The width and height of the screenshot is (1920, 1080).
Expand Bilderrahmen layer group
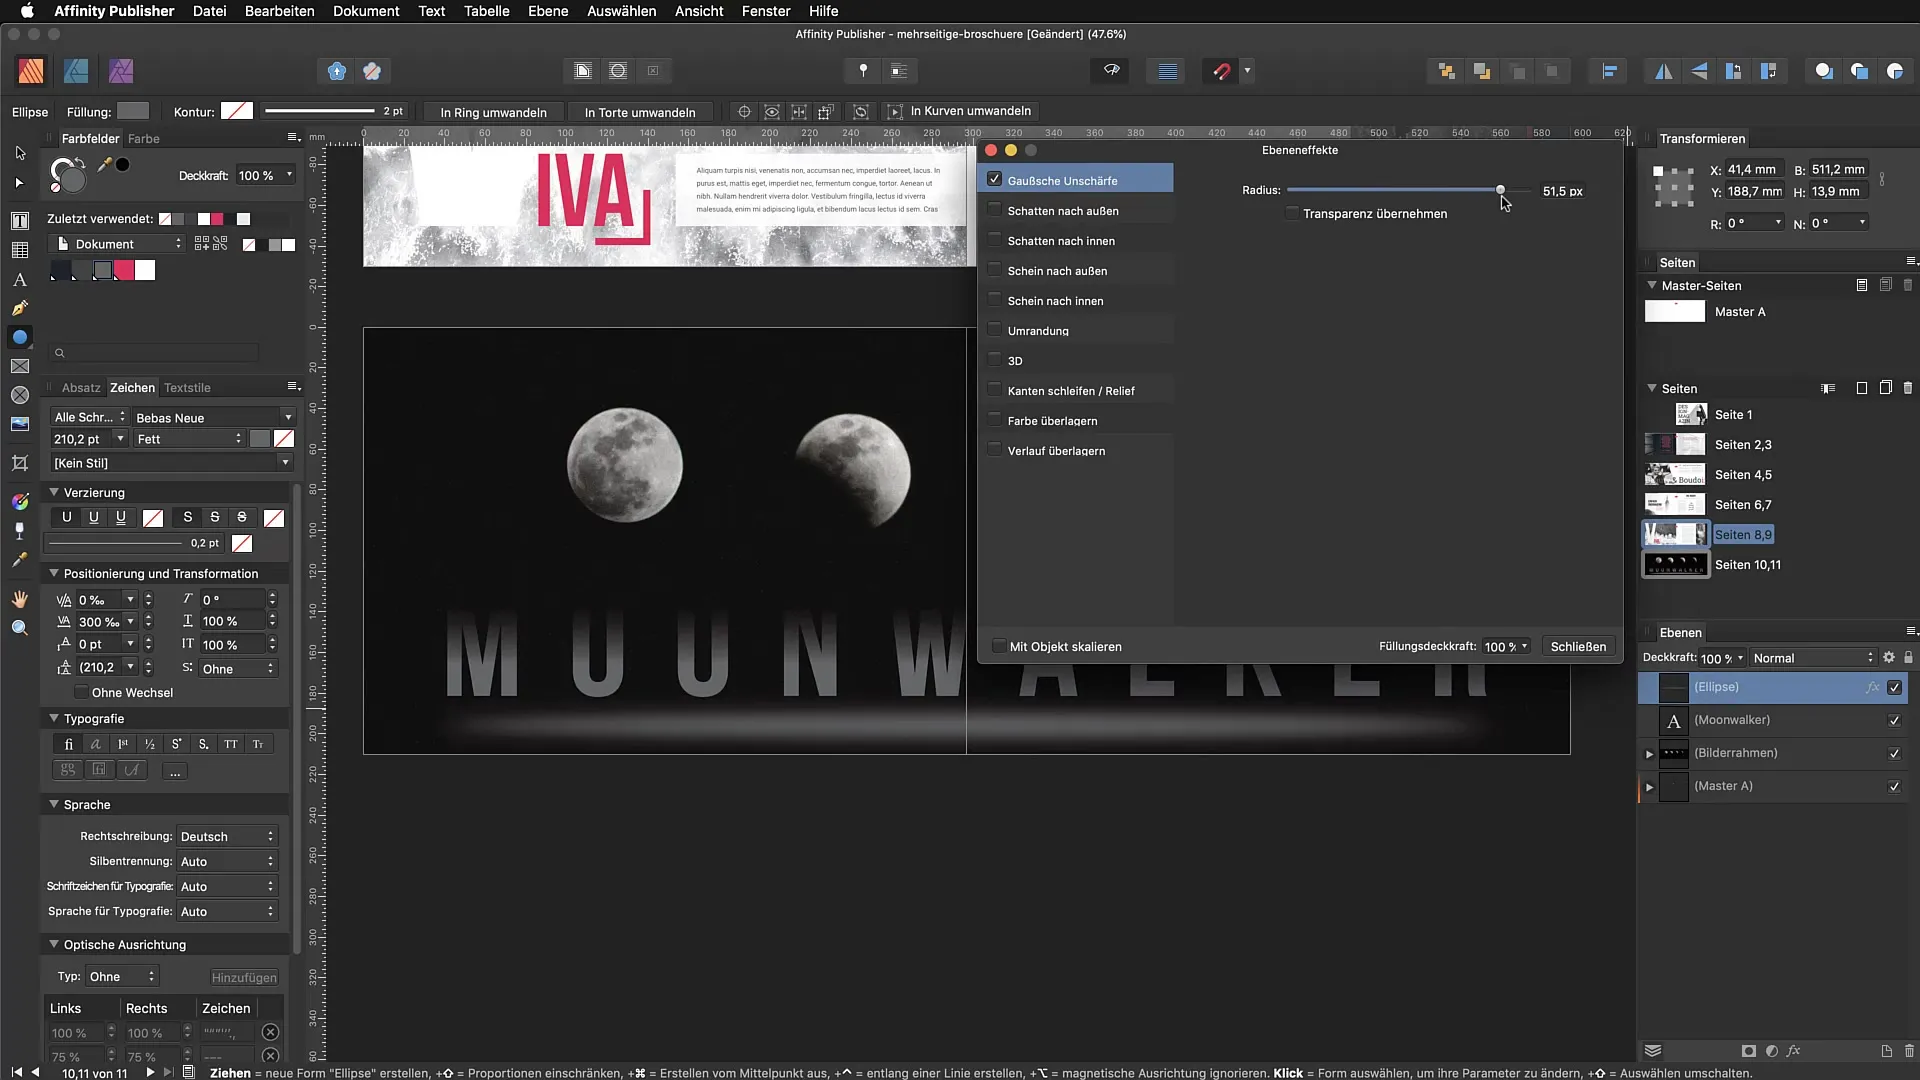click(1650, 754)
